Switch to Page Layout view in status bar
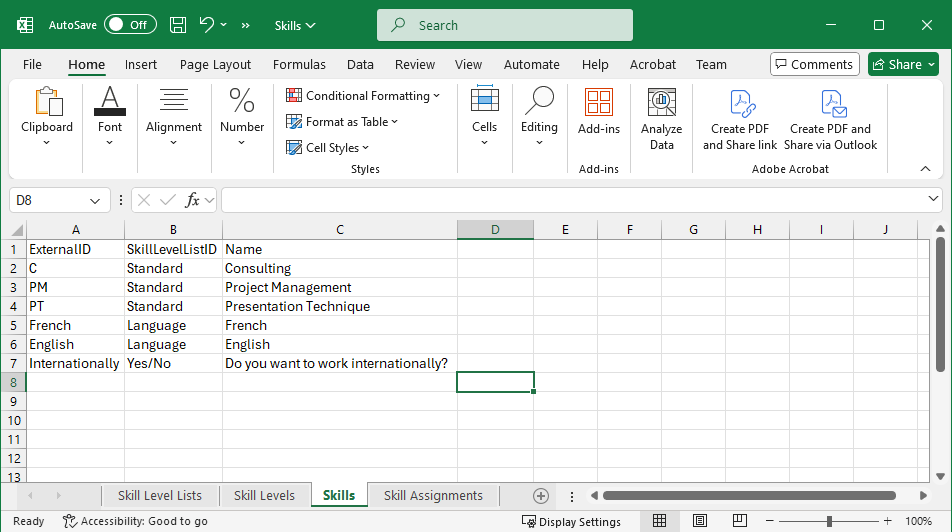 (699, 521)
